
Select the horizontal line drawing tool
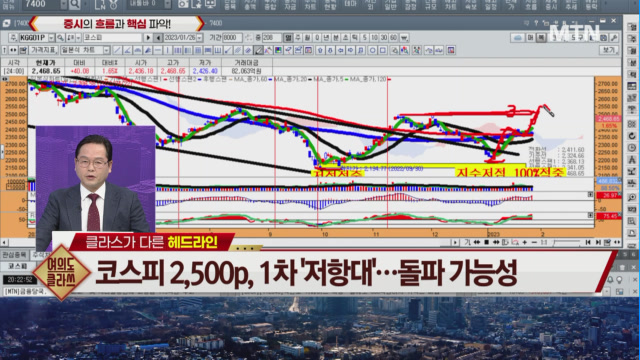point(158,50)
